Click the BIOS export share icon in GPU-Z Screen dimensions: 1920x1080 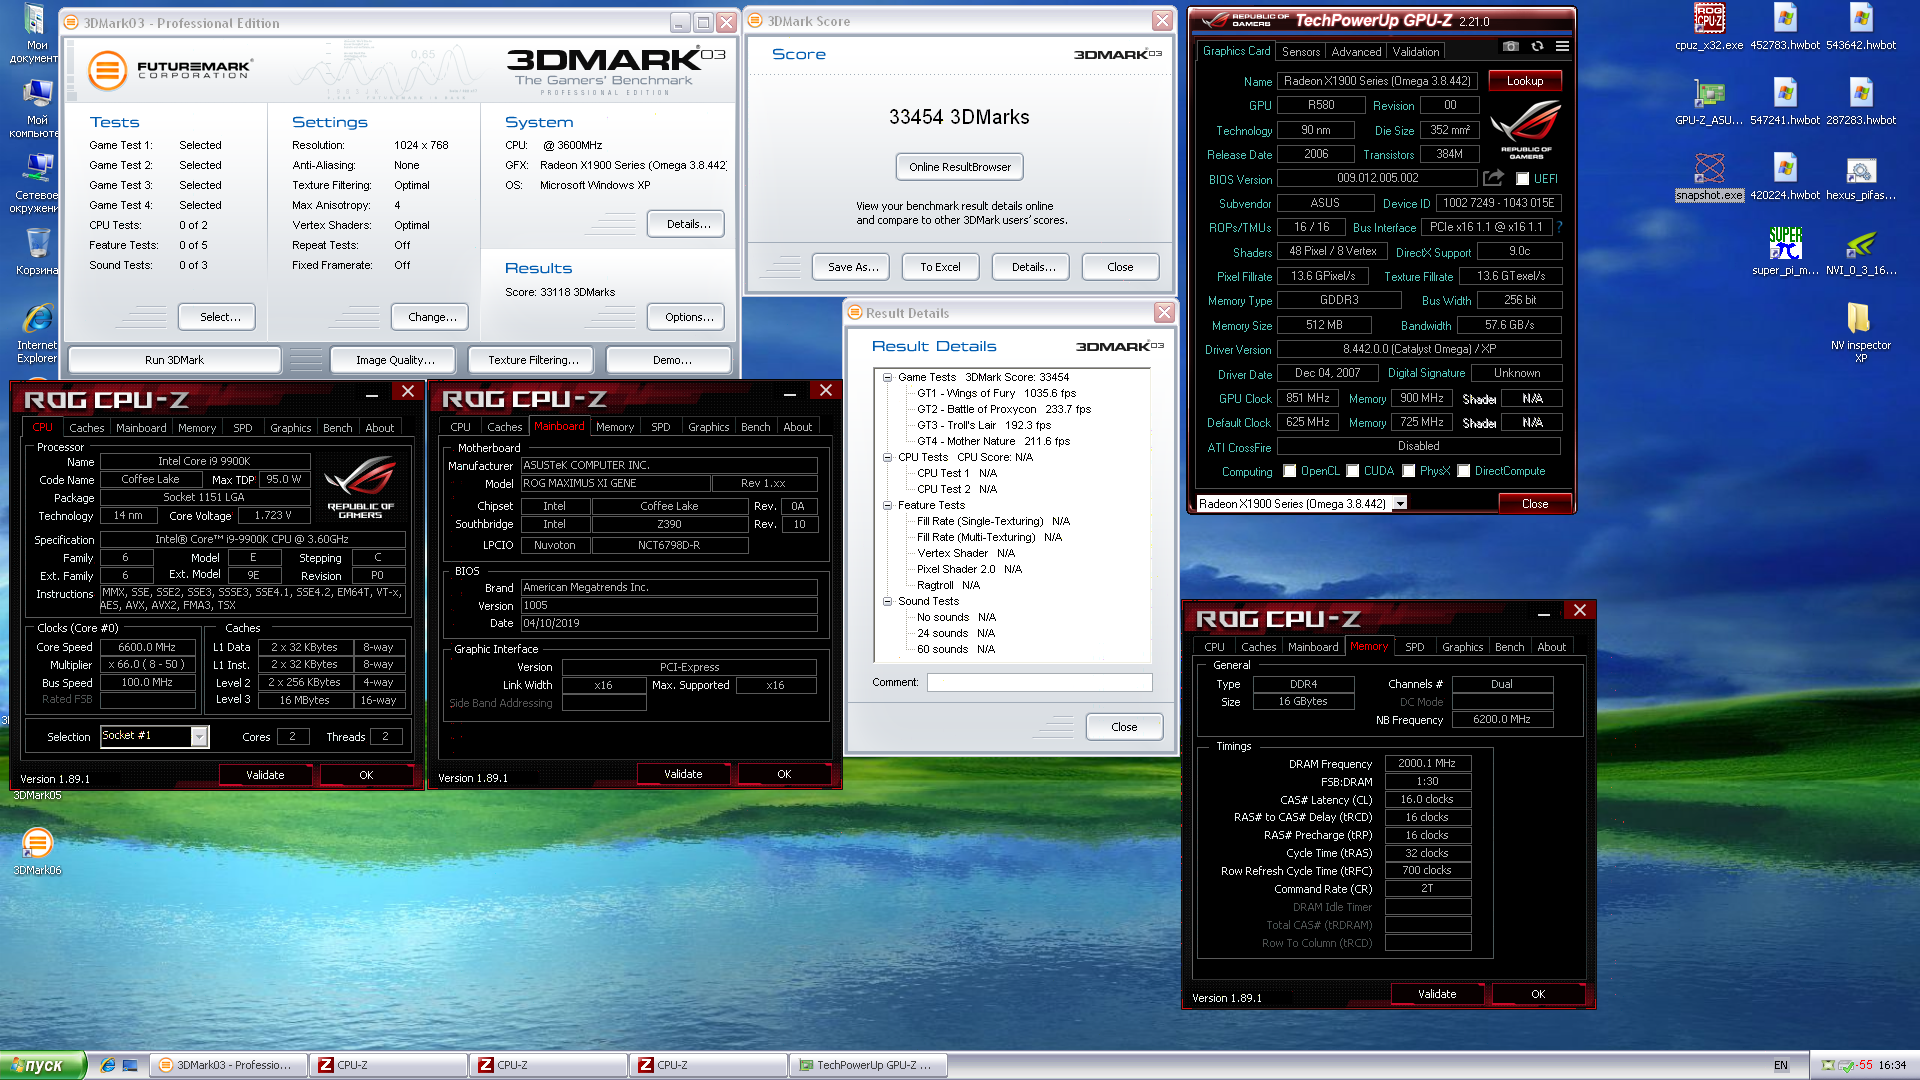click(x=1493, y=178)
